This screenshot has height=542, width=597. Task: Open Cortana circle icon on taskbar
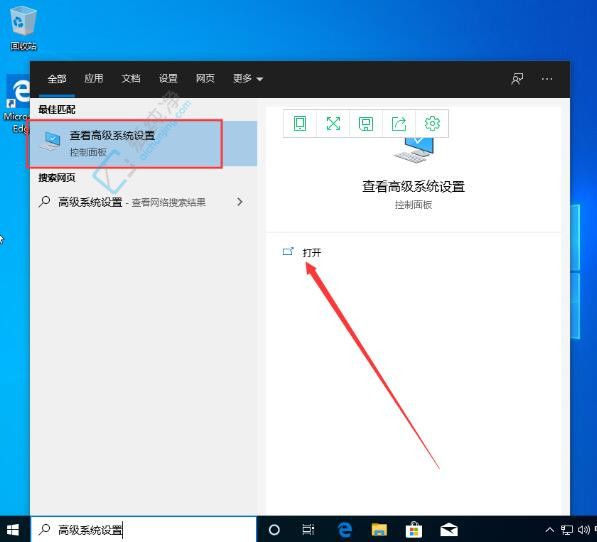point(274,529)
